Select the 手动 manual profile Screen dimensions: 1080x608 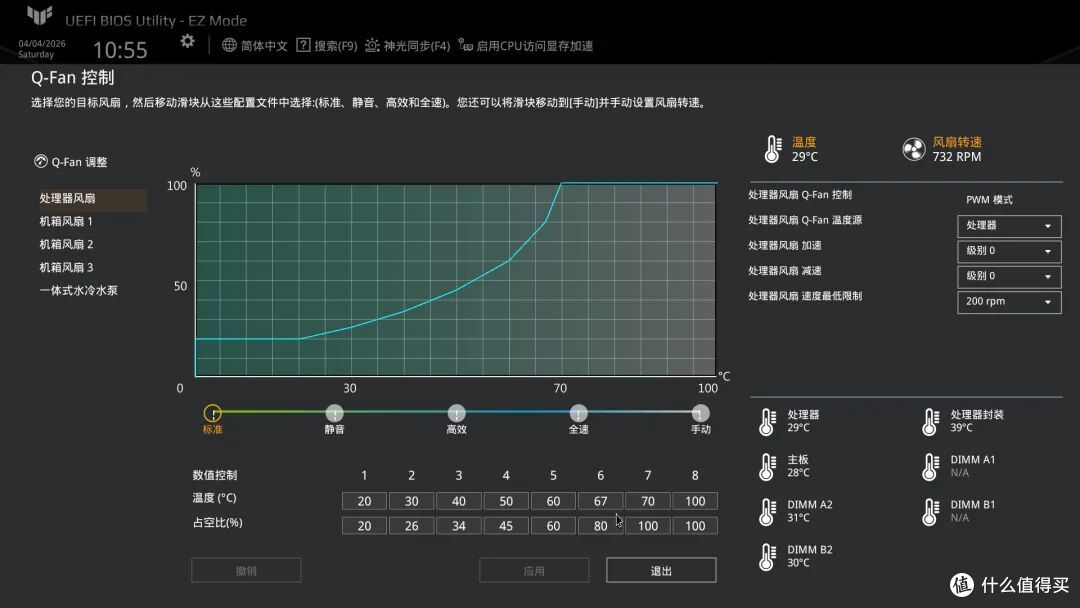click(700, 413)
